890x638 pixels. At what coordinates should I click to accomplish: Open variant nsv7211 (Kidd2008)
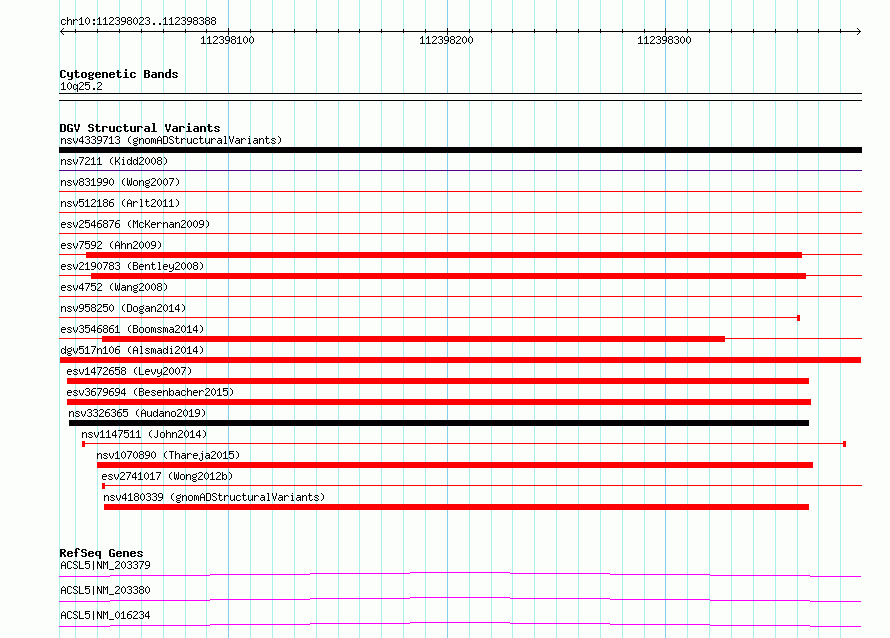(114, 161)
